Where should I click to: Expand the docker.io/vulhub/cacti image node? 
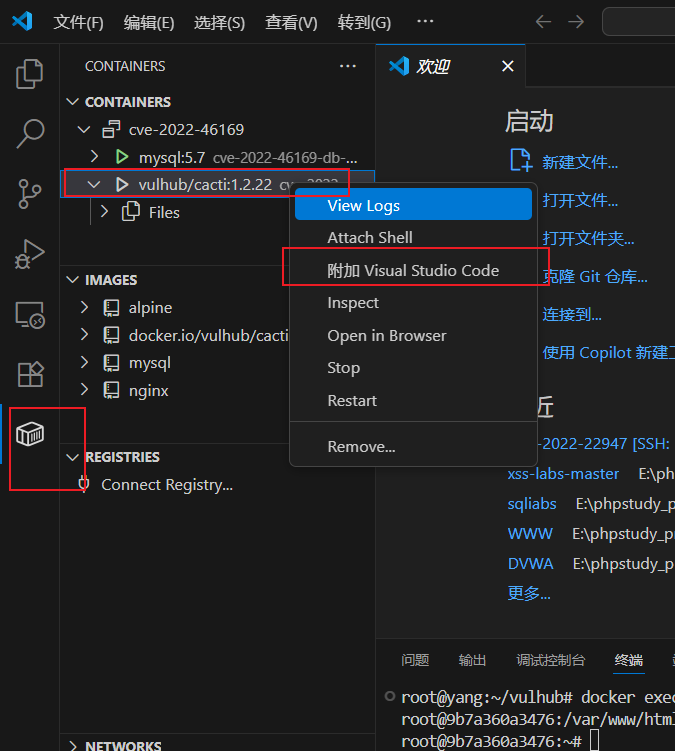point(84,335)
